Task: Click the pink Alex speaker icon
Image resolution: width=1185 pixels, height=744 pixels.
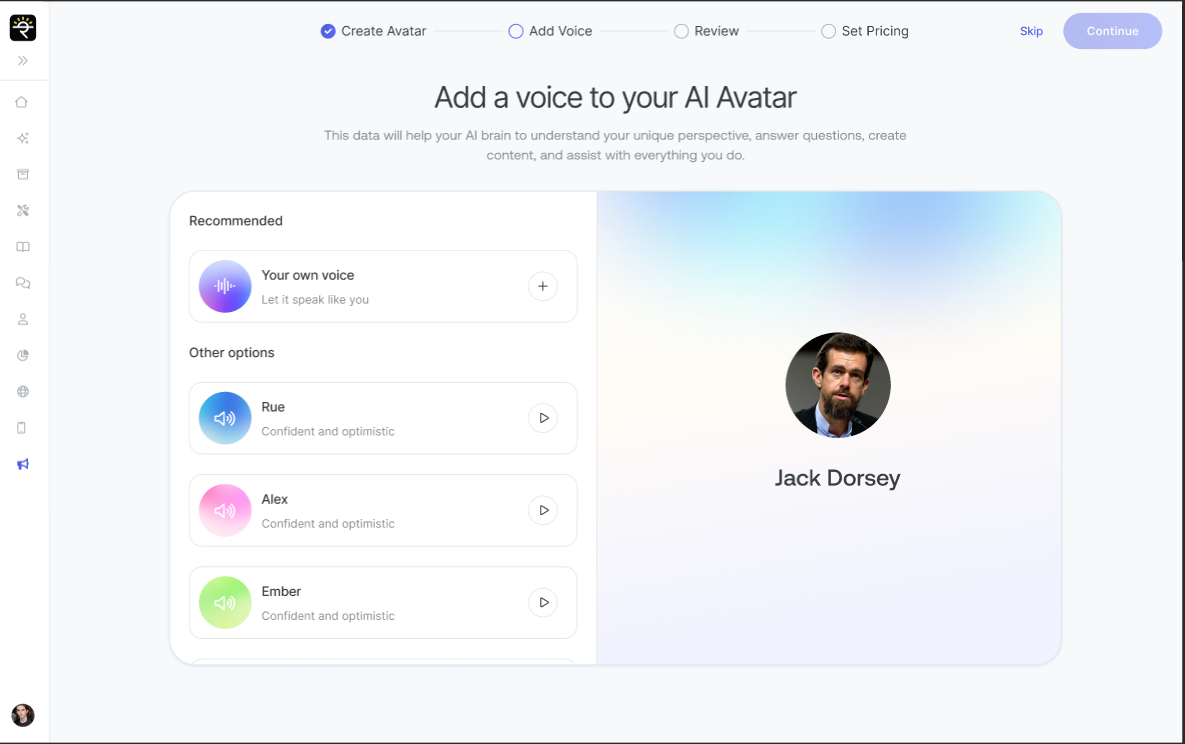Action: coord(225,510)
